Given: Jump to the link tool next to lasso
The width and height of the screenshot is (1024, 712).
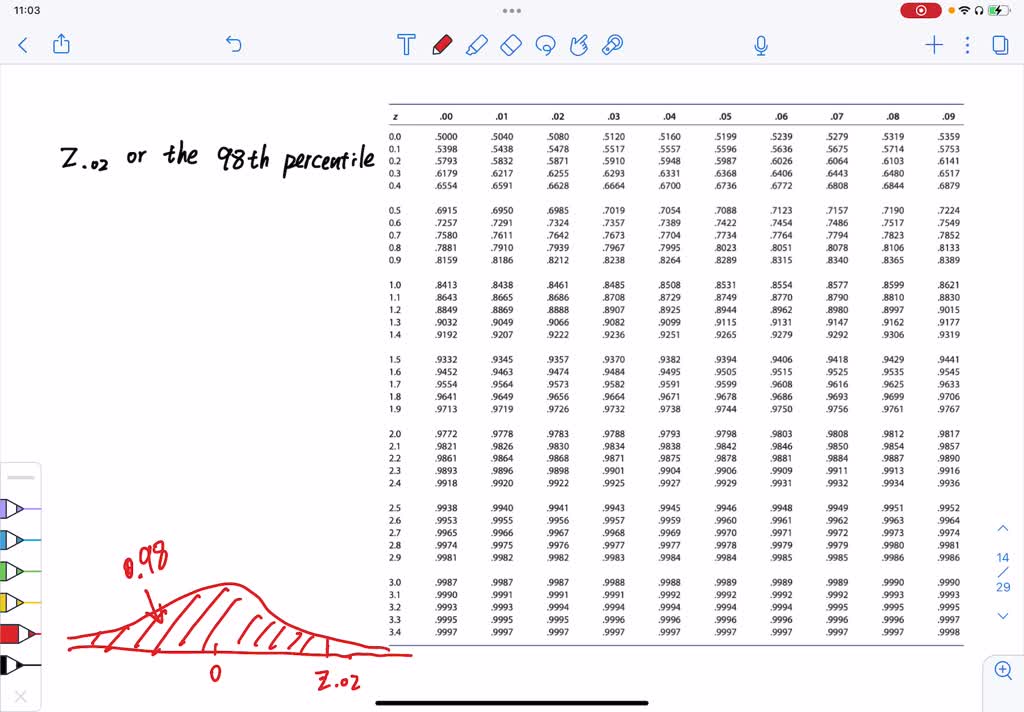Looking at the screenshot, I should click(612, 44).
